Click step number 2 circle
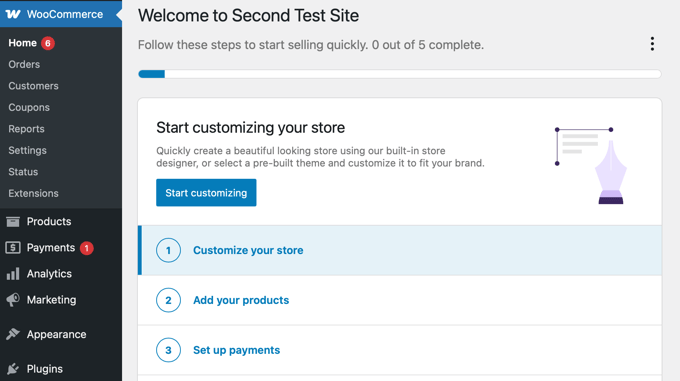 (x=168, y=300)
